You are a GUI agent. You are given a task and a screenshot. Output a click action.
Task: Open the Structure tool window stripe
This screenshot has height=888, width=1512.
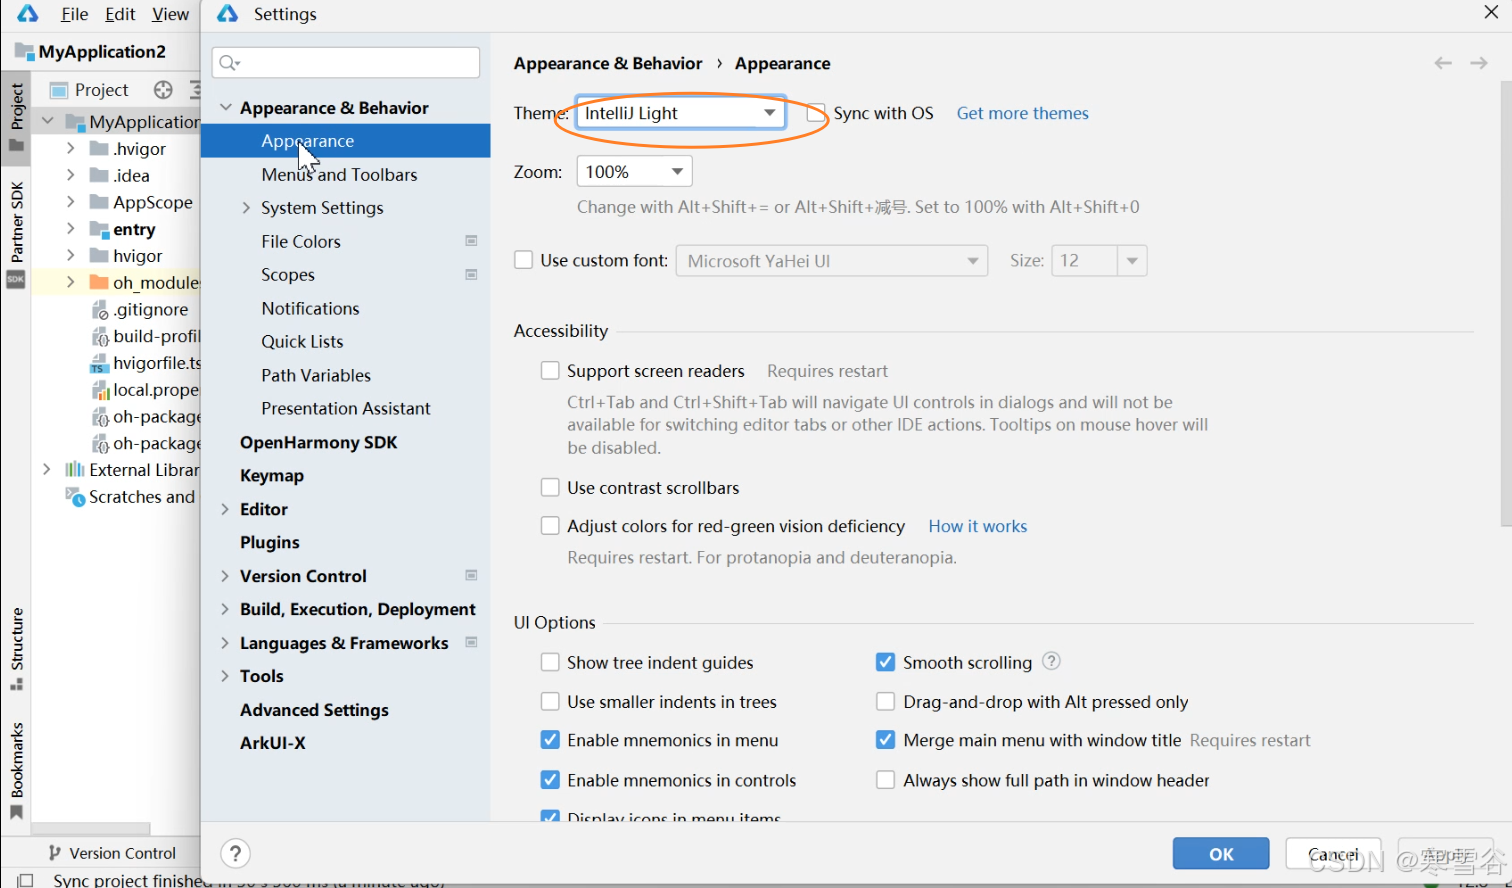click(16, 649)
